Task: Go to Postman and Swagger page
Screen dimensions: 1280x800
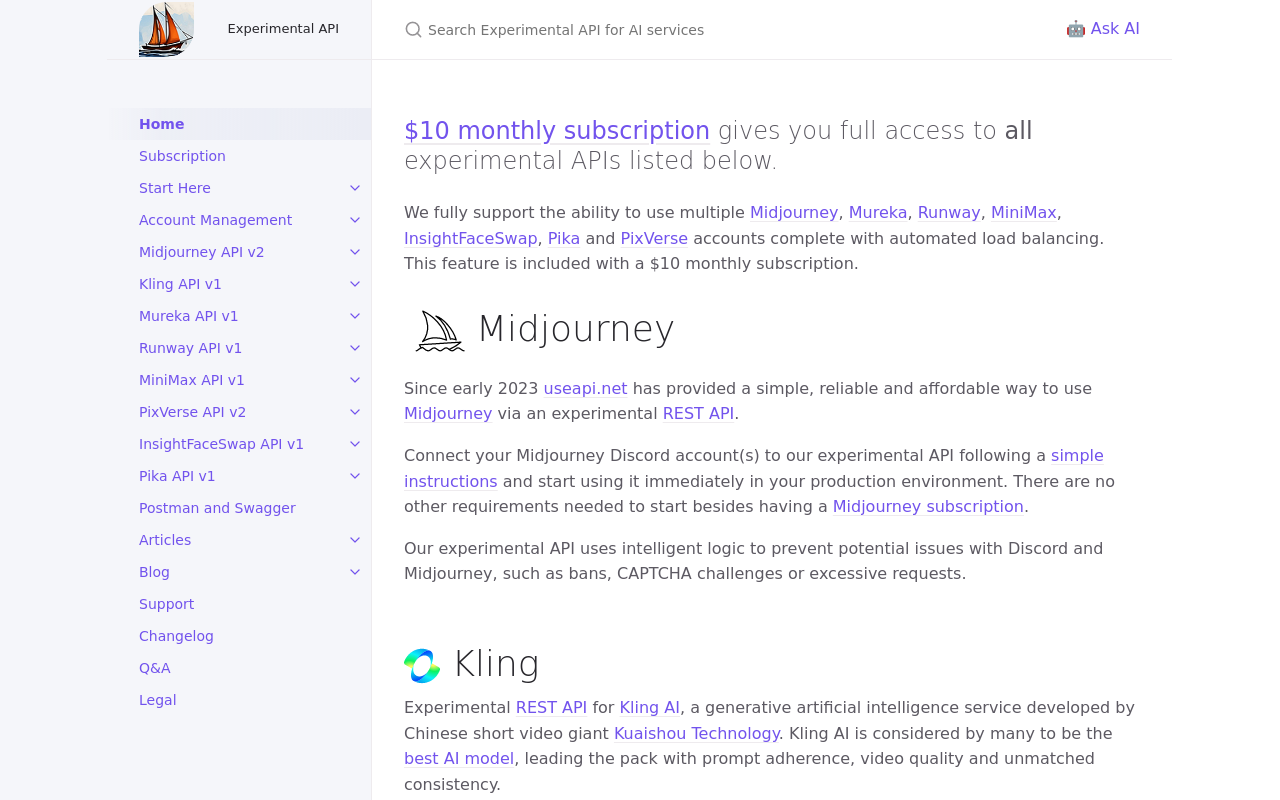Action: [x=217, y=508]
